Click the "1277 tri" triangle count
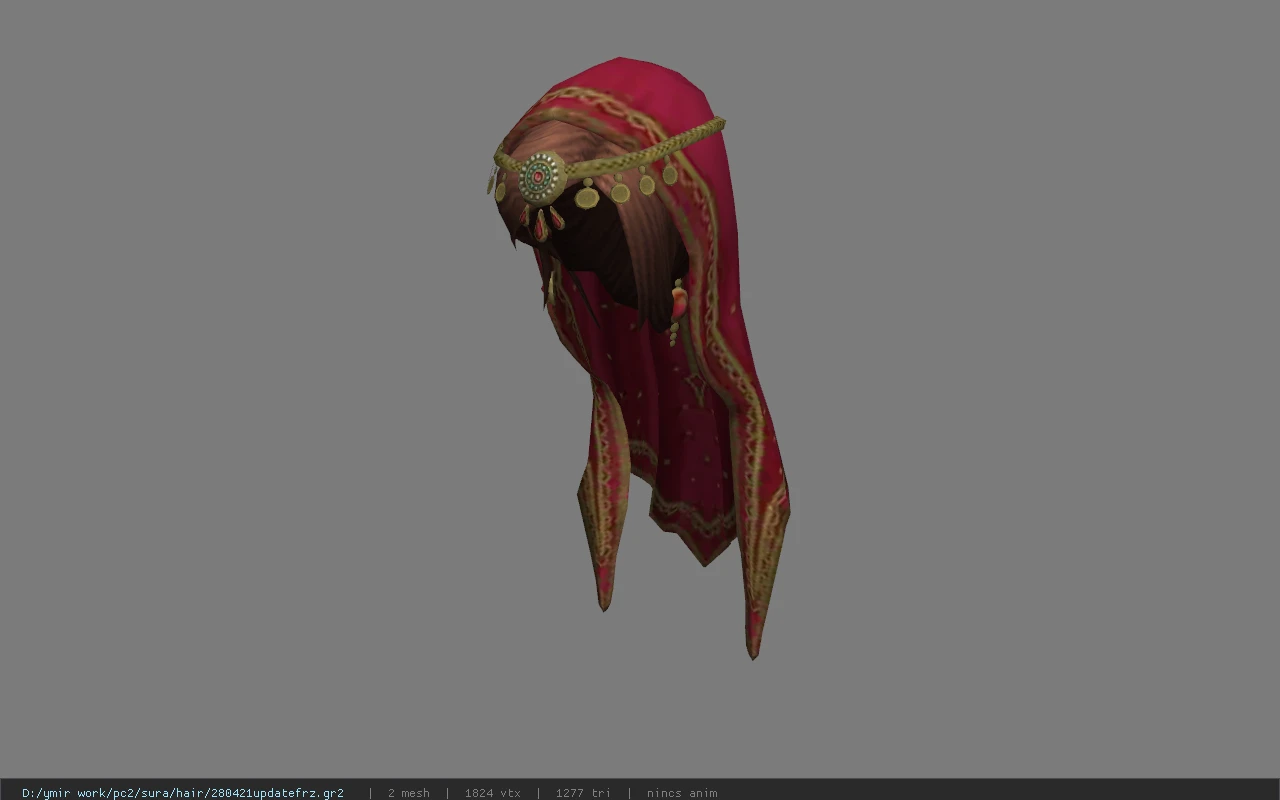The height and width of the screenshot is (800, 1280). [x=583, y=793]
